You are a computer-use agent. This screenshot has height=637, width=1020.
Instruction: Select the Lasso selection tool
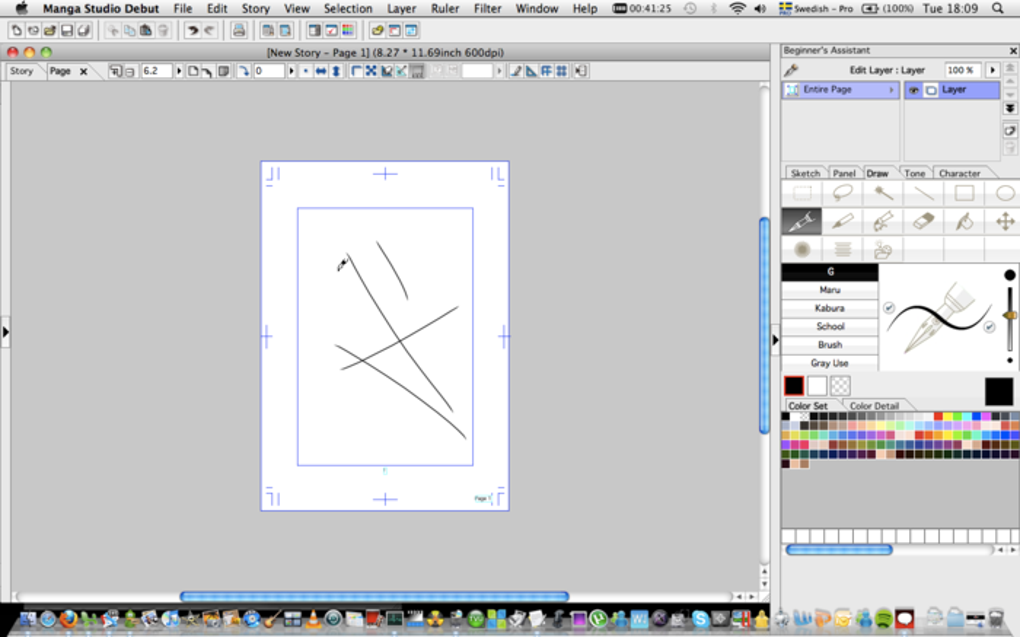pyautogui.click(x=842, y=193)
